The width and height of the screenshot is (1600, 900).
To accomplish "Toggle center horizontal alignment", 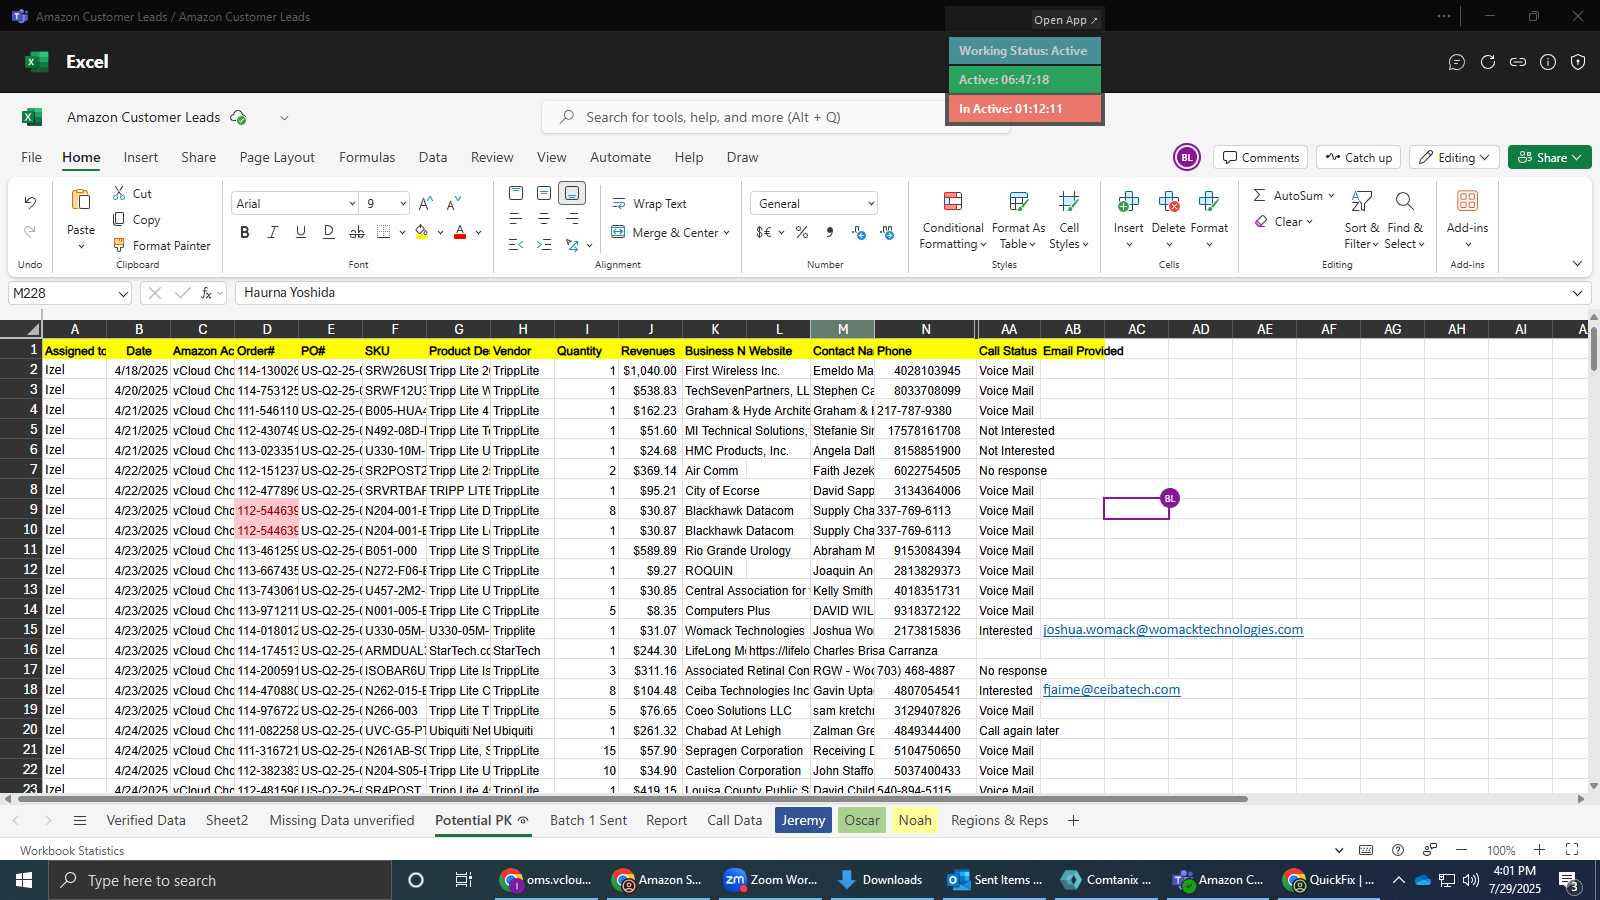I will click(x=544, y=218).
